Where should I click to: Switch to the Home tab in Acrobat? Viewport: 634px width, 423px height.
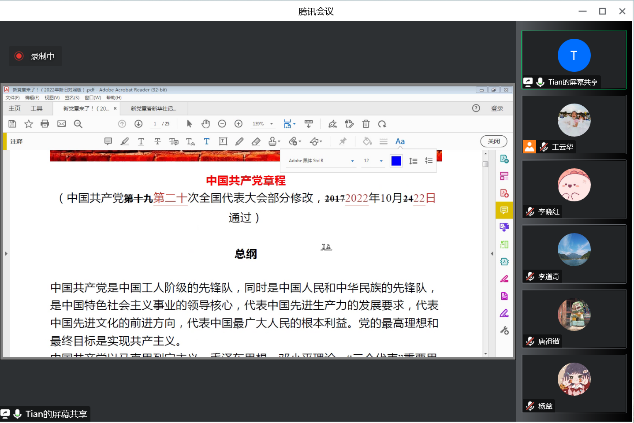click(14, 108)
